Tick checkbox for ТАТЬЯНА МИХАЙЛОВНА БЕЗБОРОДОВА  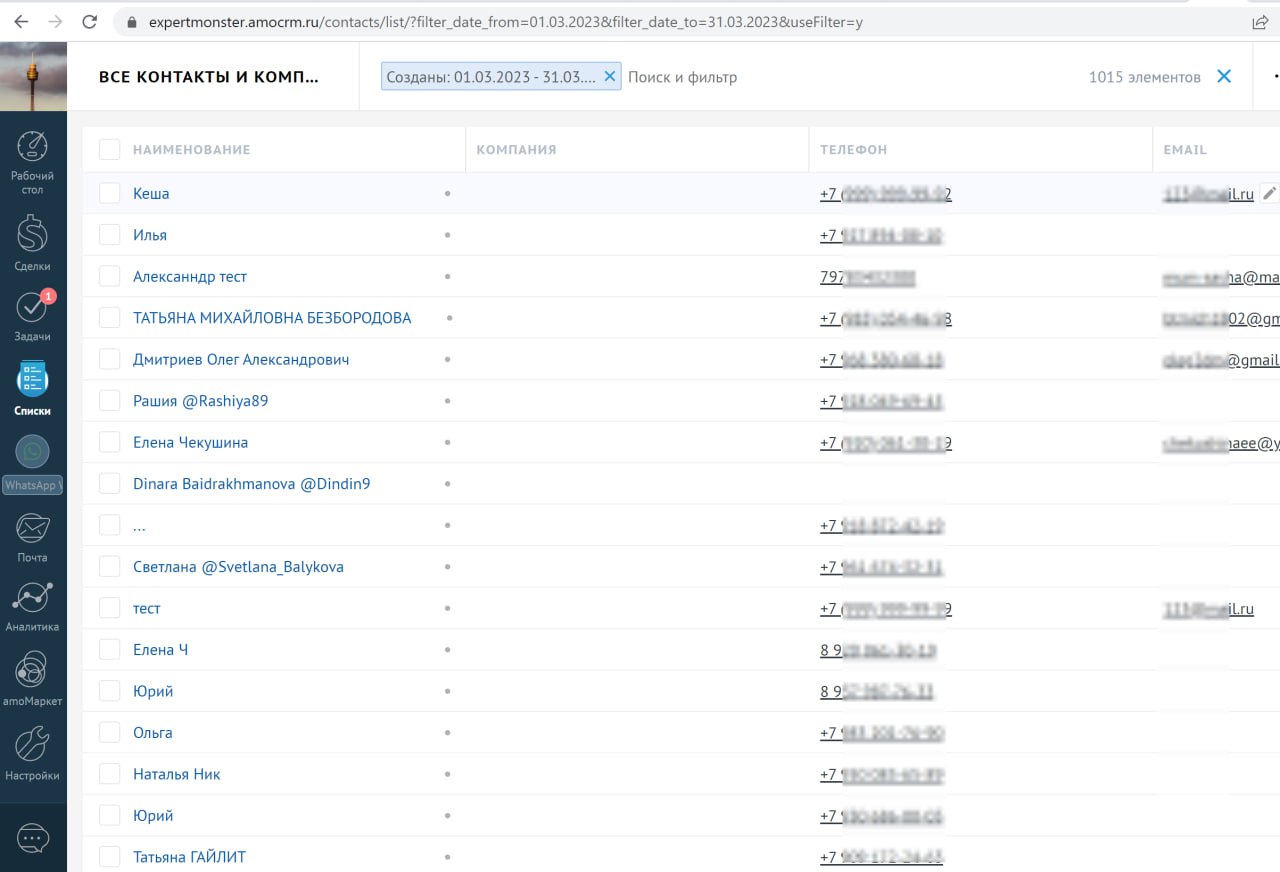click(109, 318)
